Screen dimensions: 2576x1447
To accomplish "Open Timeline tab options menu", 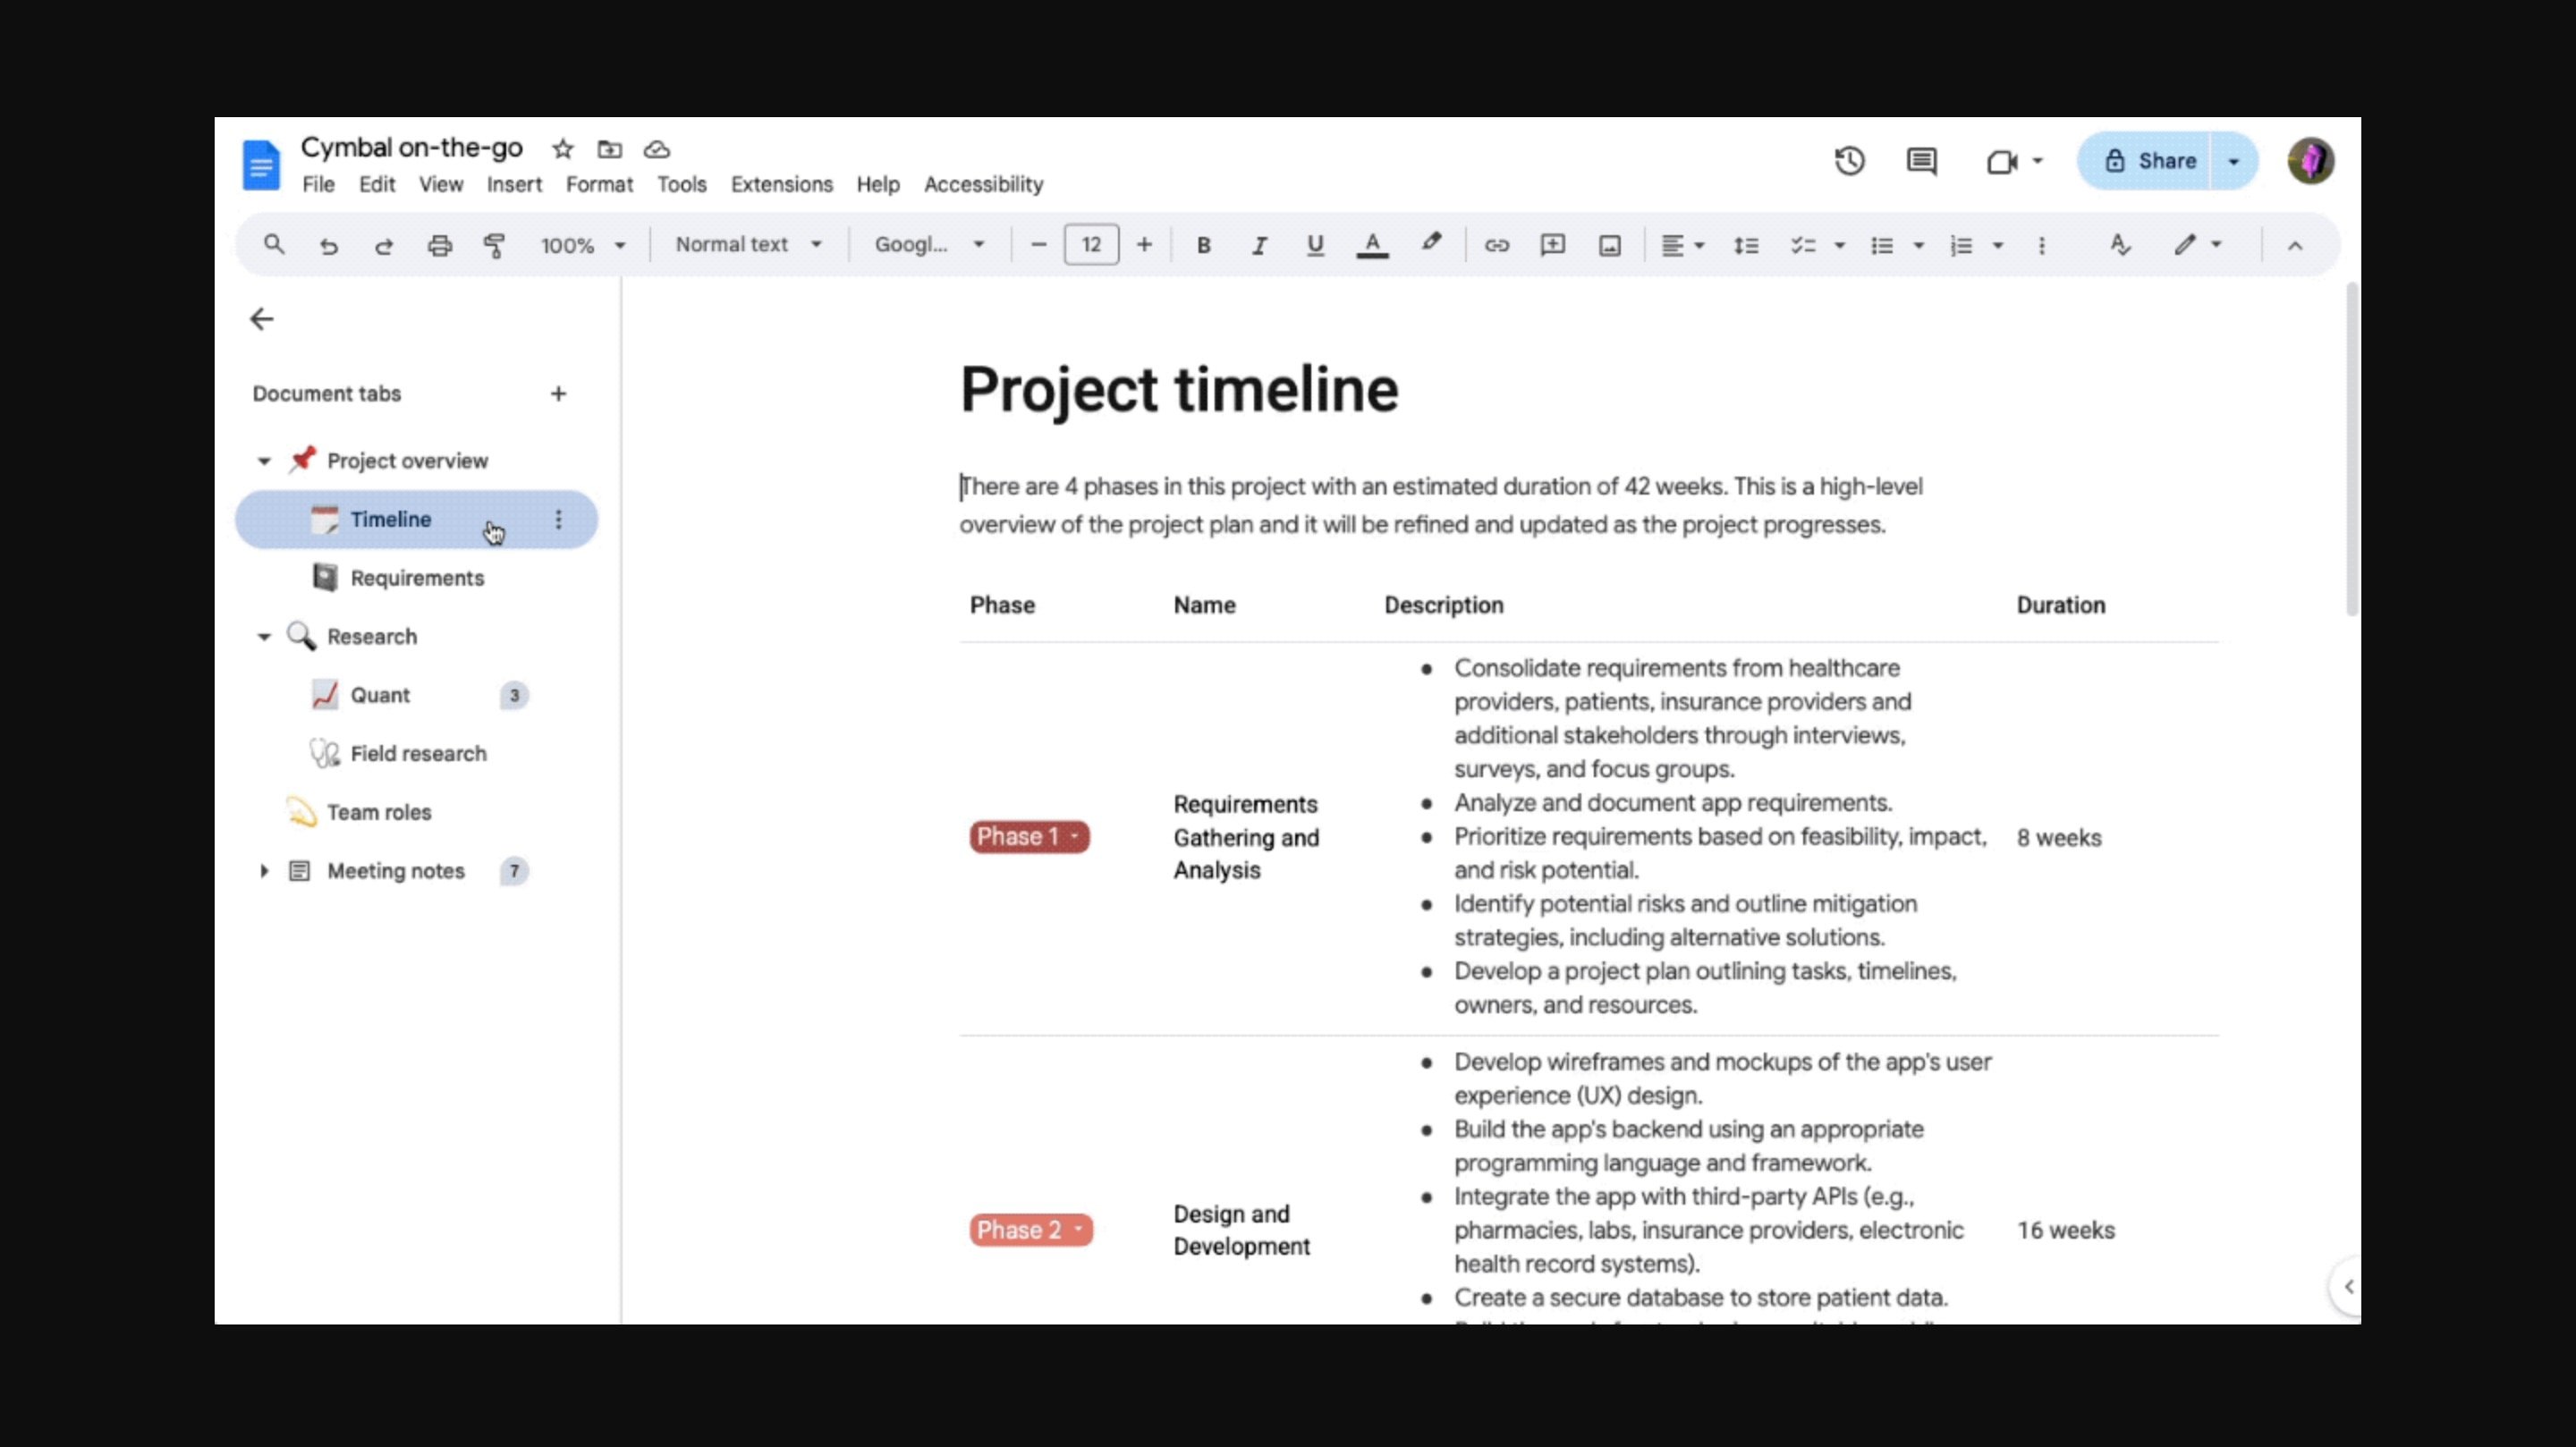I will tap(558, 519).
